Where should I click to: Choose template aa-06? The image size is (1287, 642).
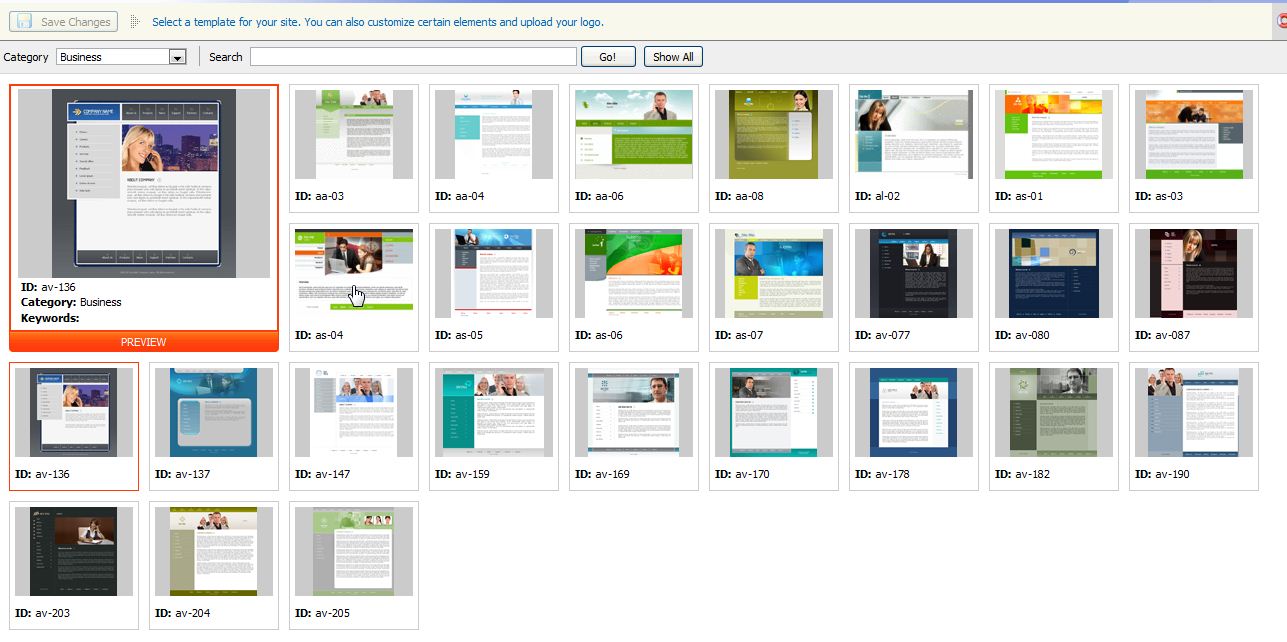pyautogui.click(x=633, y=135)
